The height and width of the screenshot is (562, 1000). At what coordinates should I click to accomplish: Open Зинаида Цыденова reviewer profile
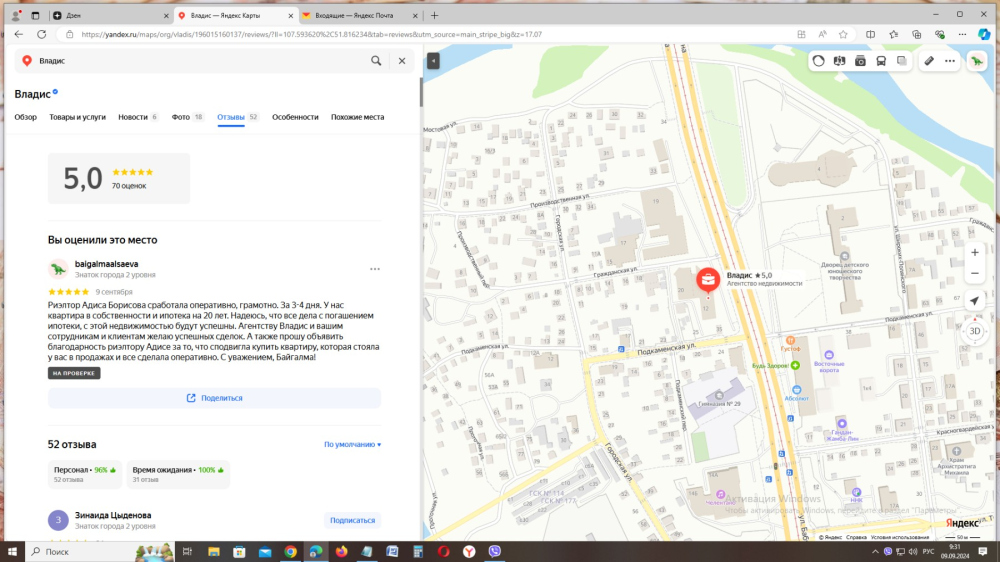click(113, 515)
